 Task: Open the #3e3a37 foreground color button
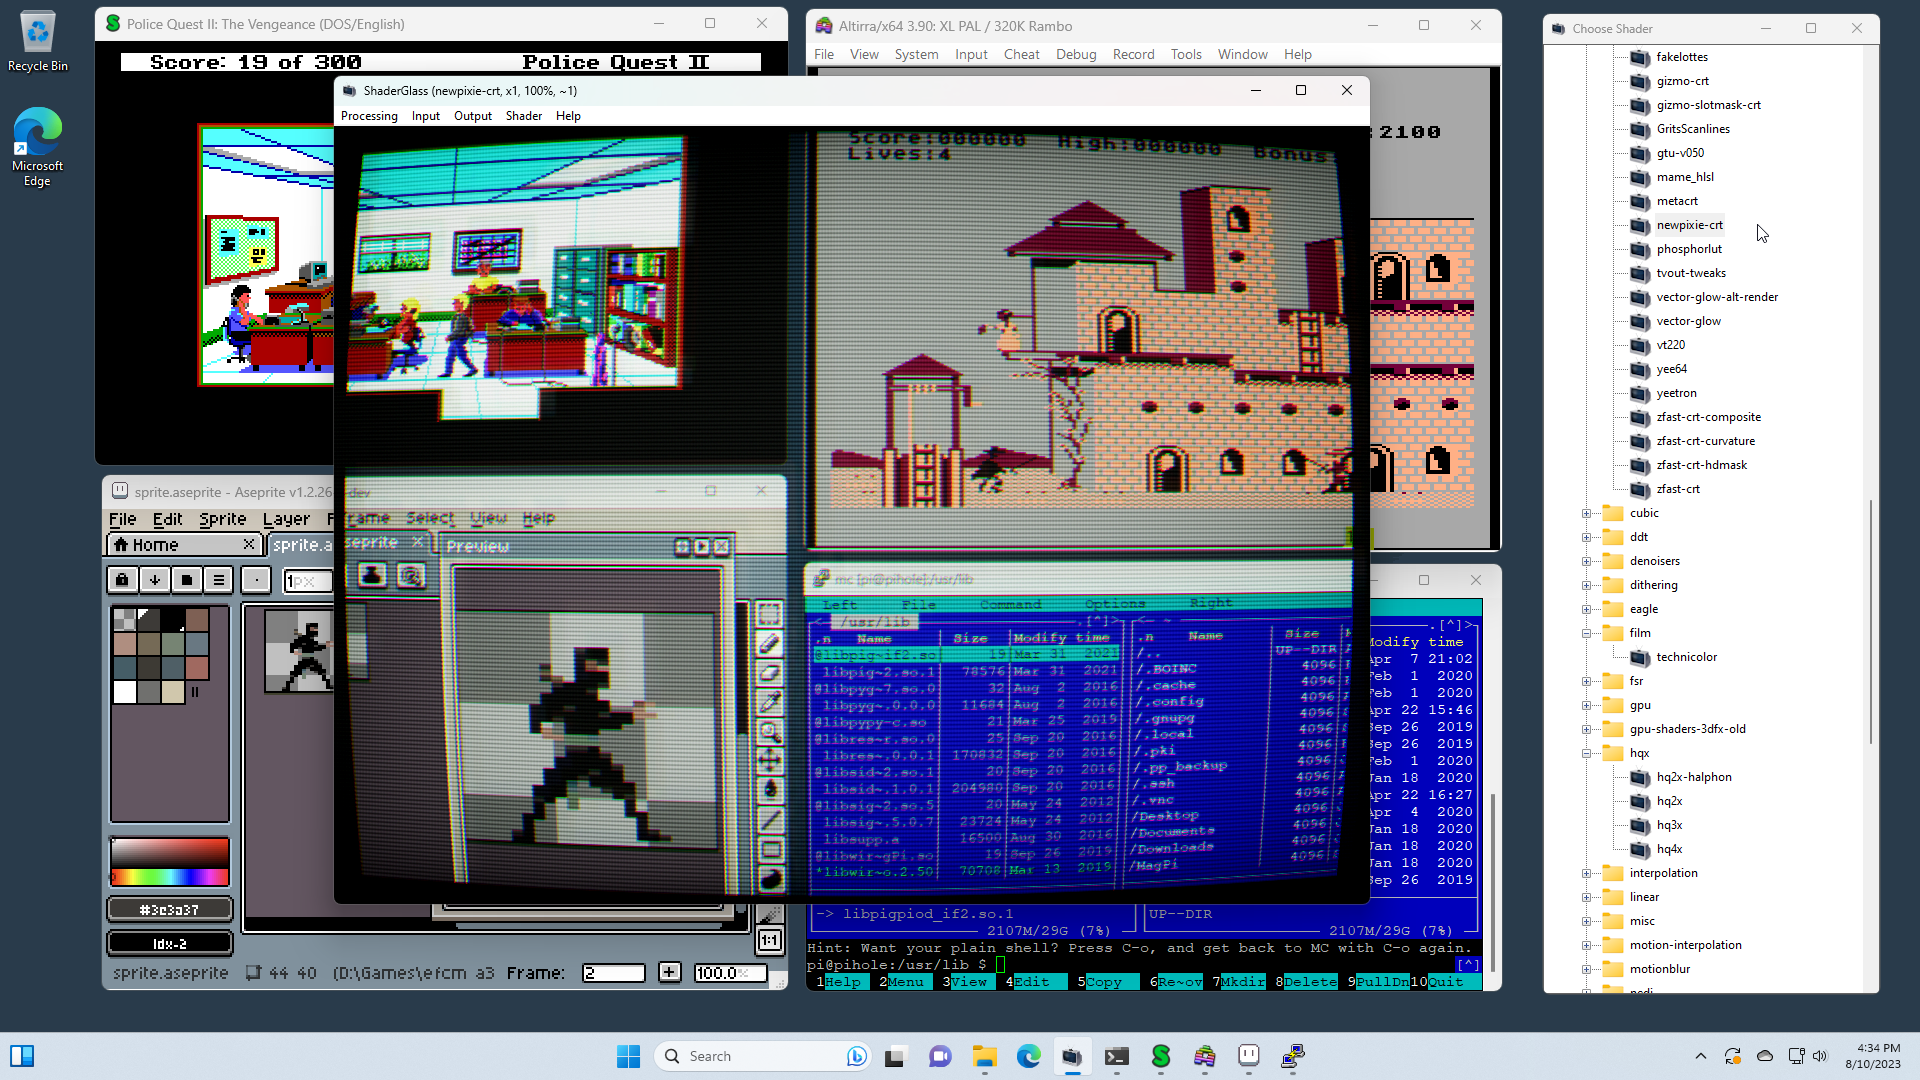[169, 910]
